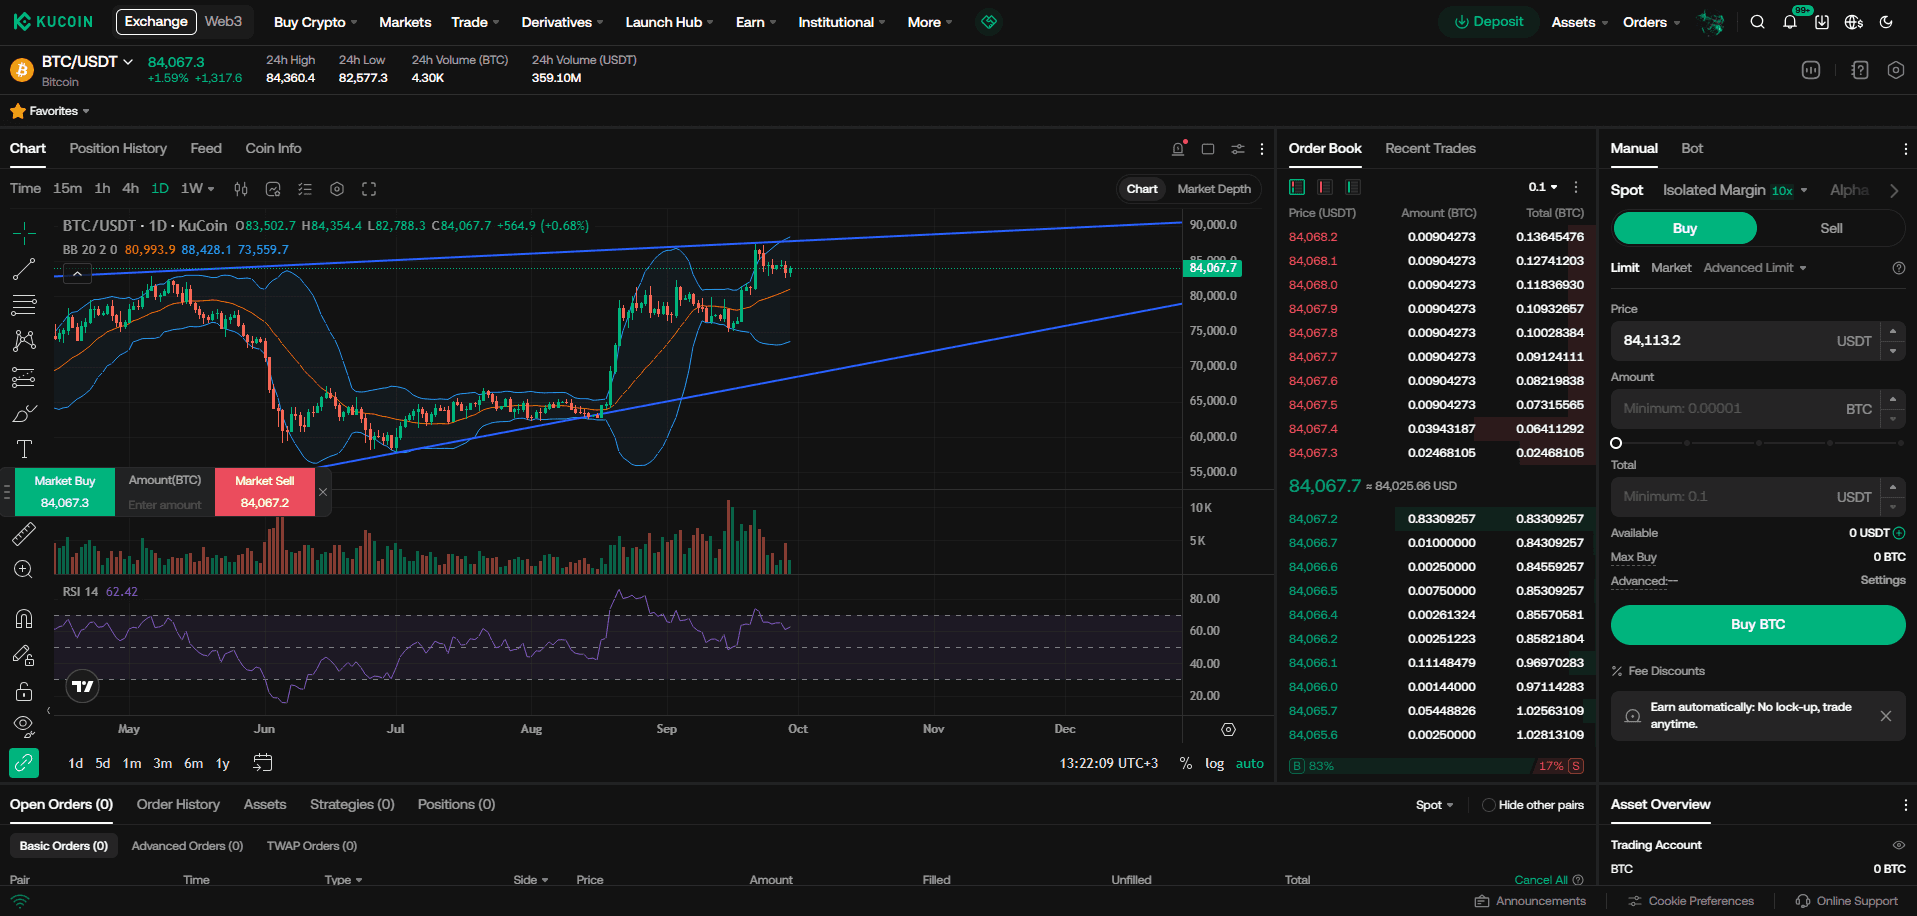The width and height of the screenshot is (1917, 916).
Task: Open candlestick chart type selector
Action: coord(241,189)
